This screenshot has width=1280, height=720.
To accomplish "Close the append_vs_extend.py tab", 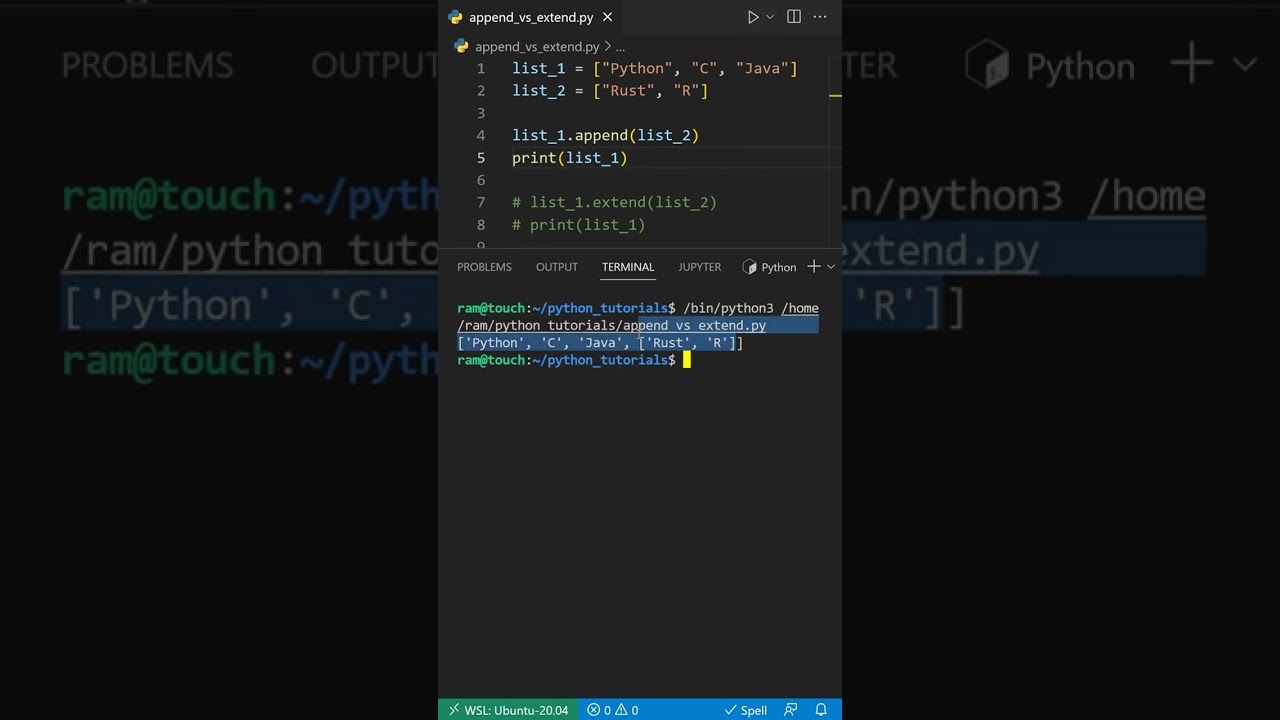I will pyautogui.click(x=607, y=17).
